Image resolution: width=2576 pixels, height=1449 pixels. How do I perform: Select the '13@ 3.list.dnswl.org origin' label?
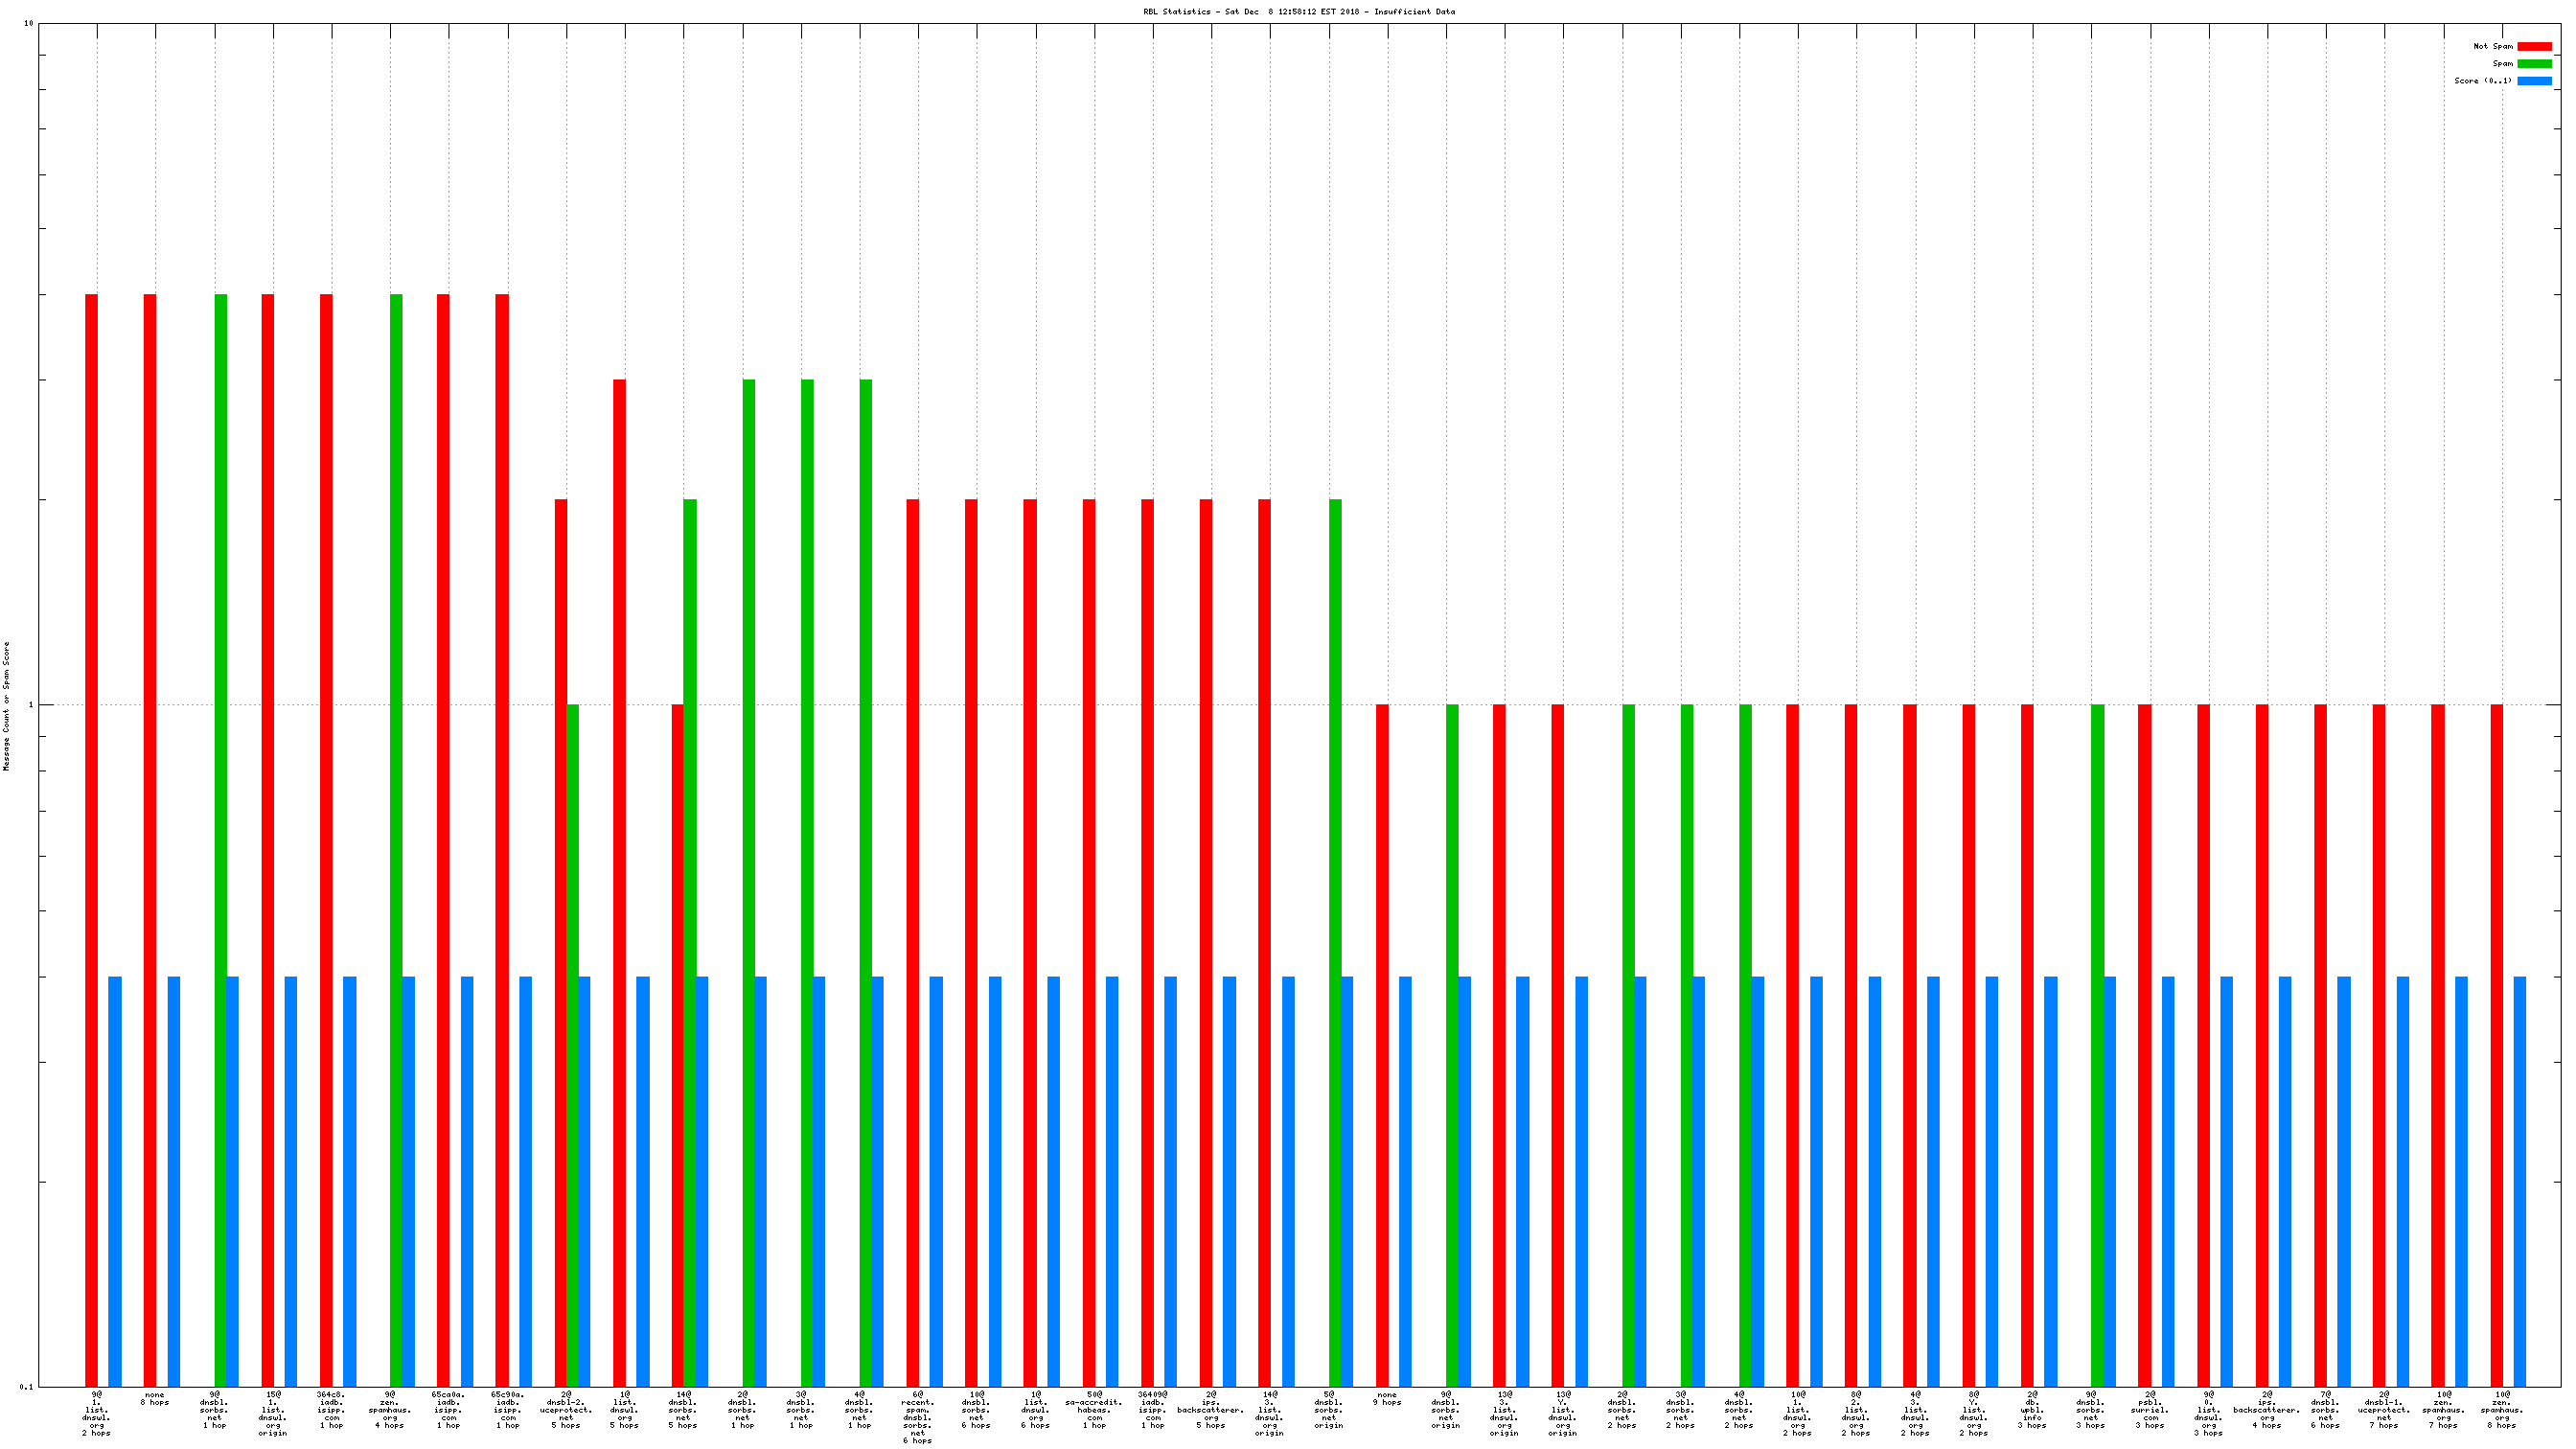click(1504, 1414)
